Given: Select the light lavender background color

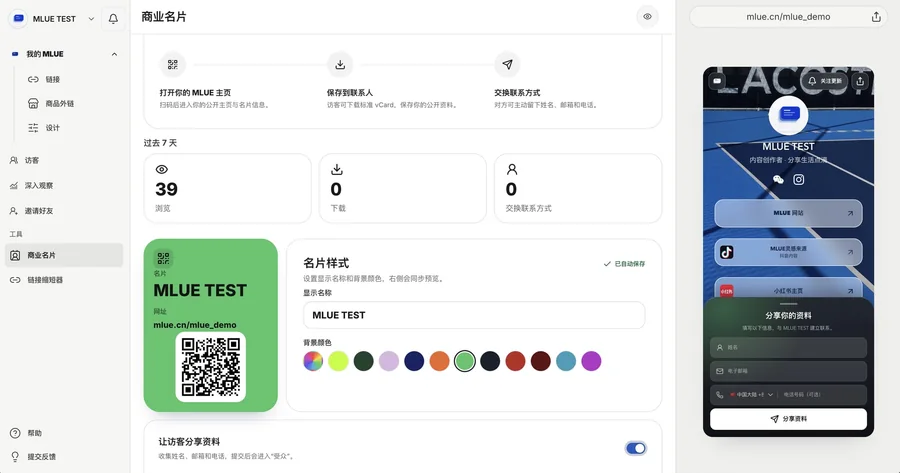Looking at the screenshot, I should pos(389,361).
